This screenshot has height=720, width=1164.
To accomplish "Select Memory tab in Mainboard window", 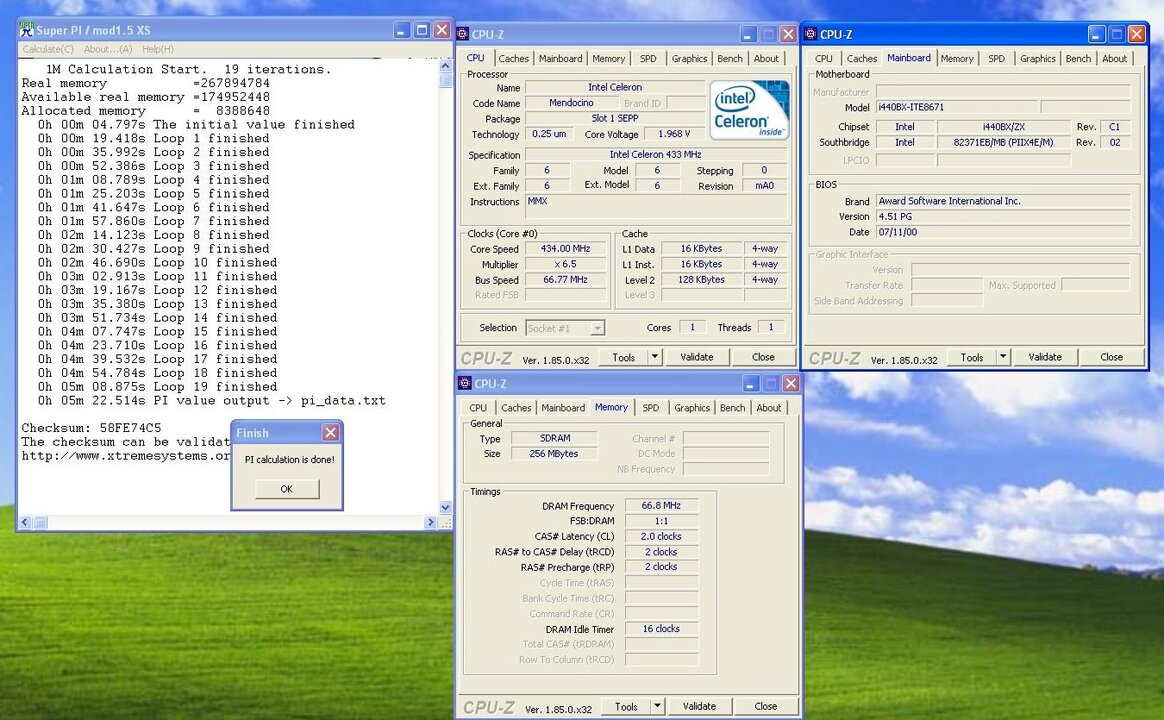I will coord(957,59).
